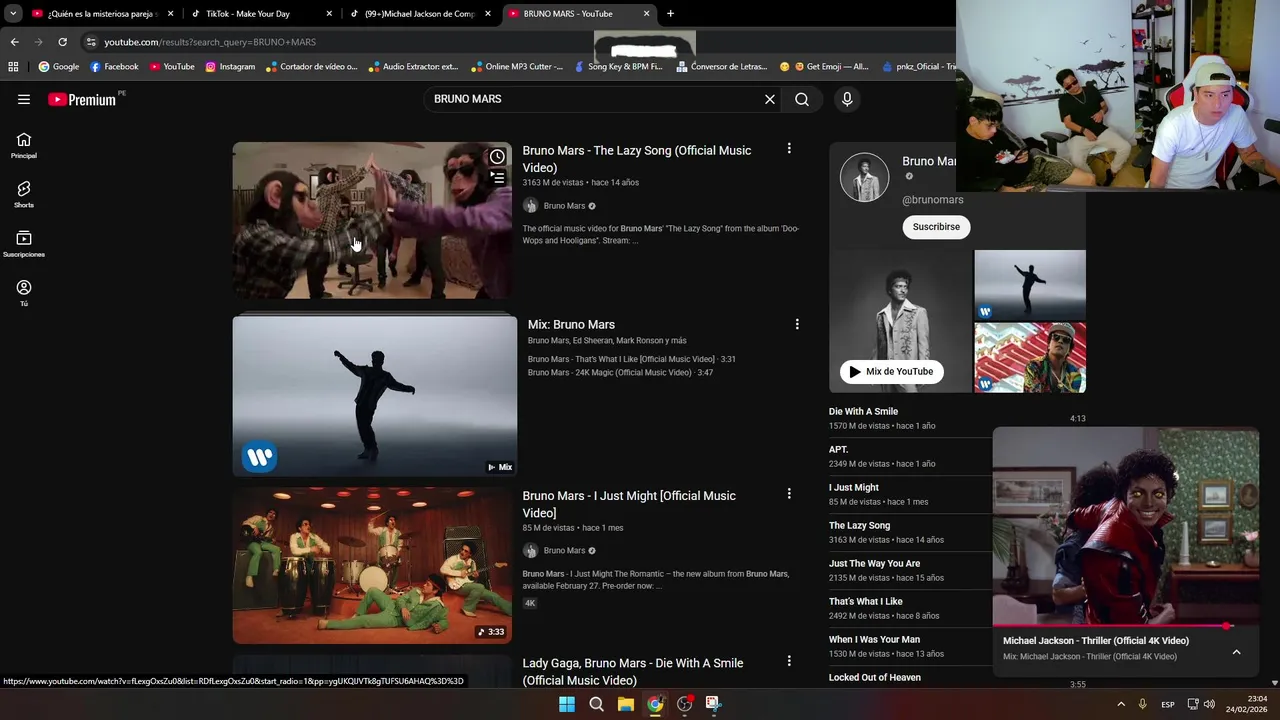Show hidden system tray icons
The image size is (1280, 720).
pos(1121,704)
